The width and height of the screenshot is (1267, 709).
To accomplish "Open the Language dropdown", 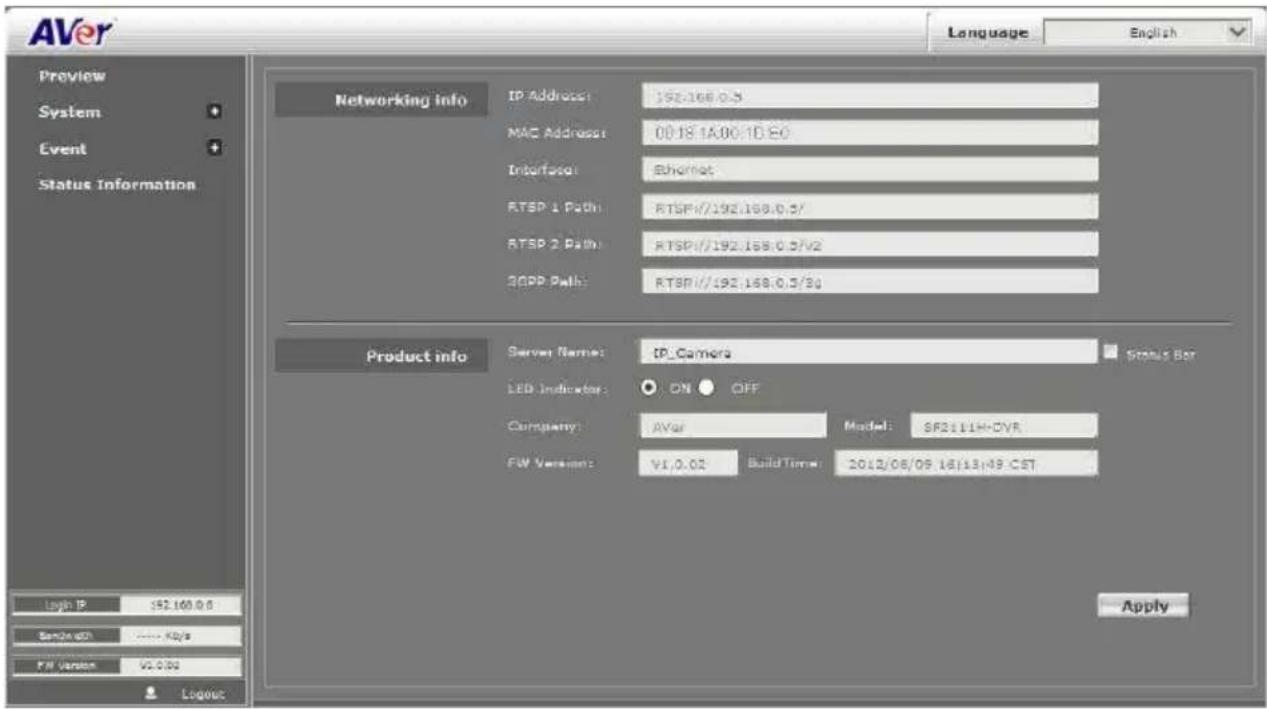I will 1149,33.
